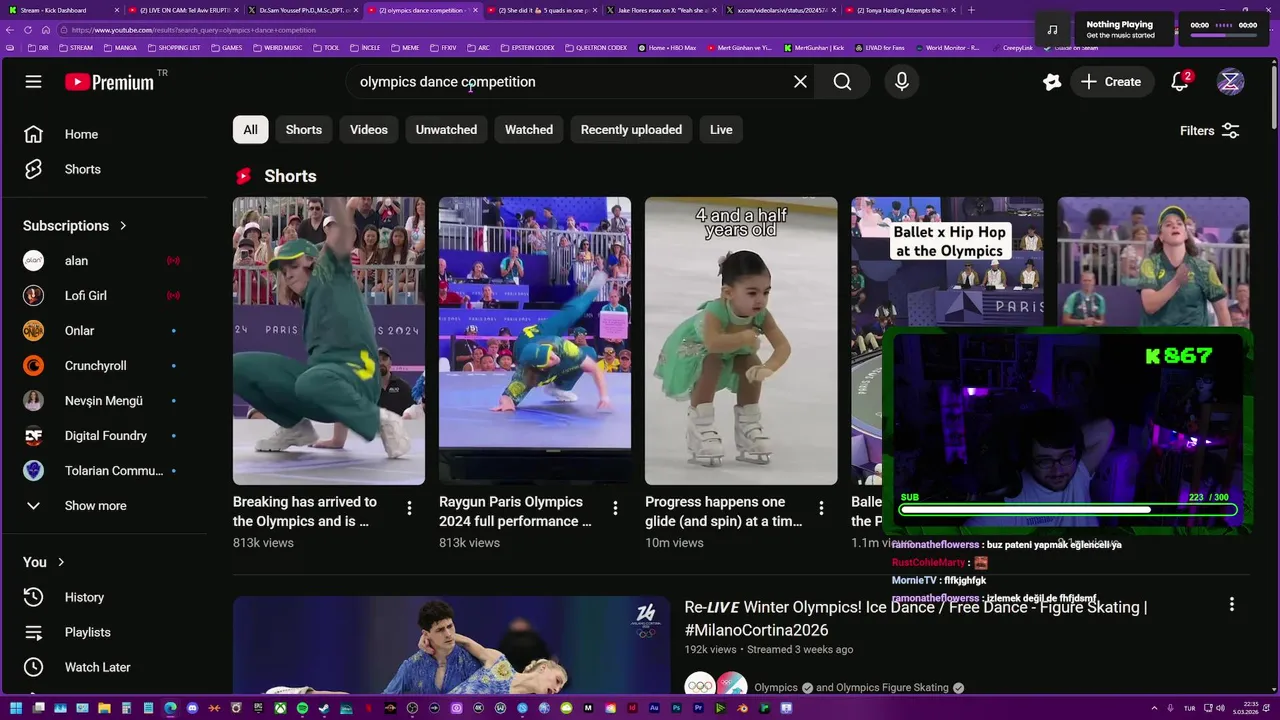Open the WEIRD MUSIC bookmarks folder
The height and width of the screenshot is (720, 1280).
(x=279, y=47)
